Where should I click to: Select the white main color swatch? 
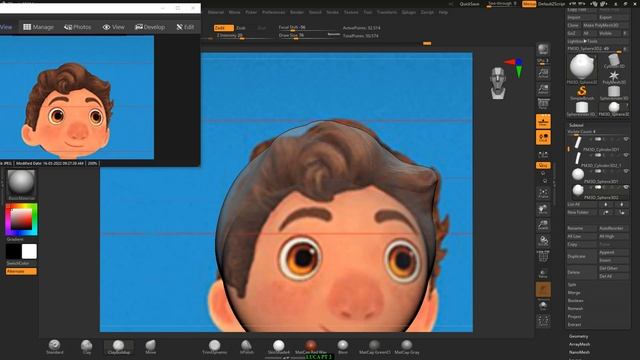tap(29, 251)
